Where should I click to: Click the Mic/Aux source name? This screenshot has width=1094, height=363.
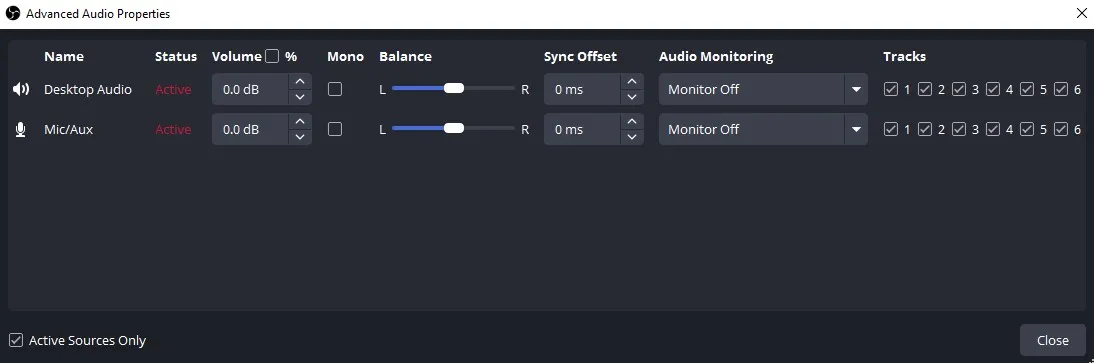click(x=68, y=129)
